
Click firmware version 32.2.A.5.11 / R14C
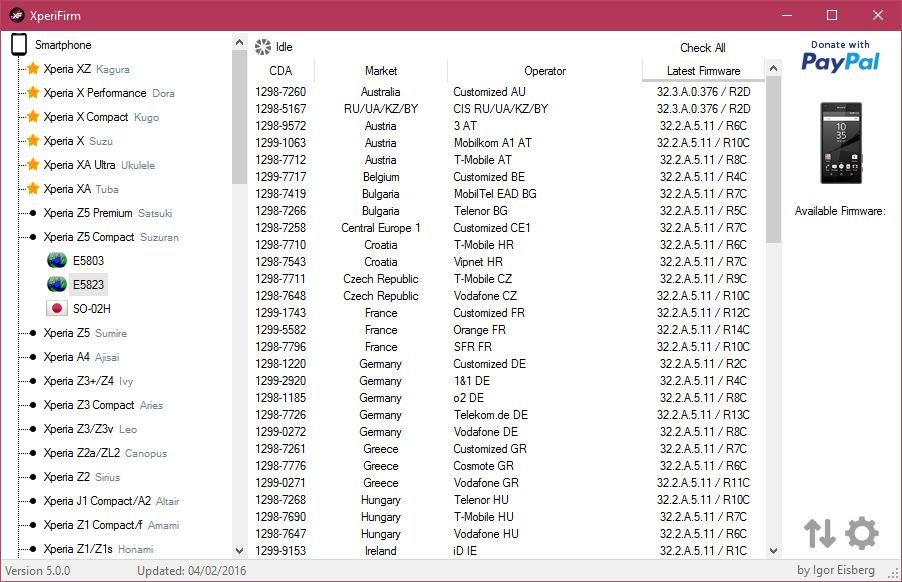pyautogui.click(x=703, y=330)
